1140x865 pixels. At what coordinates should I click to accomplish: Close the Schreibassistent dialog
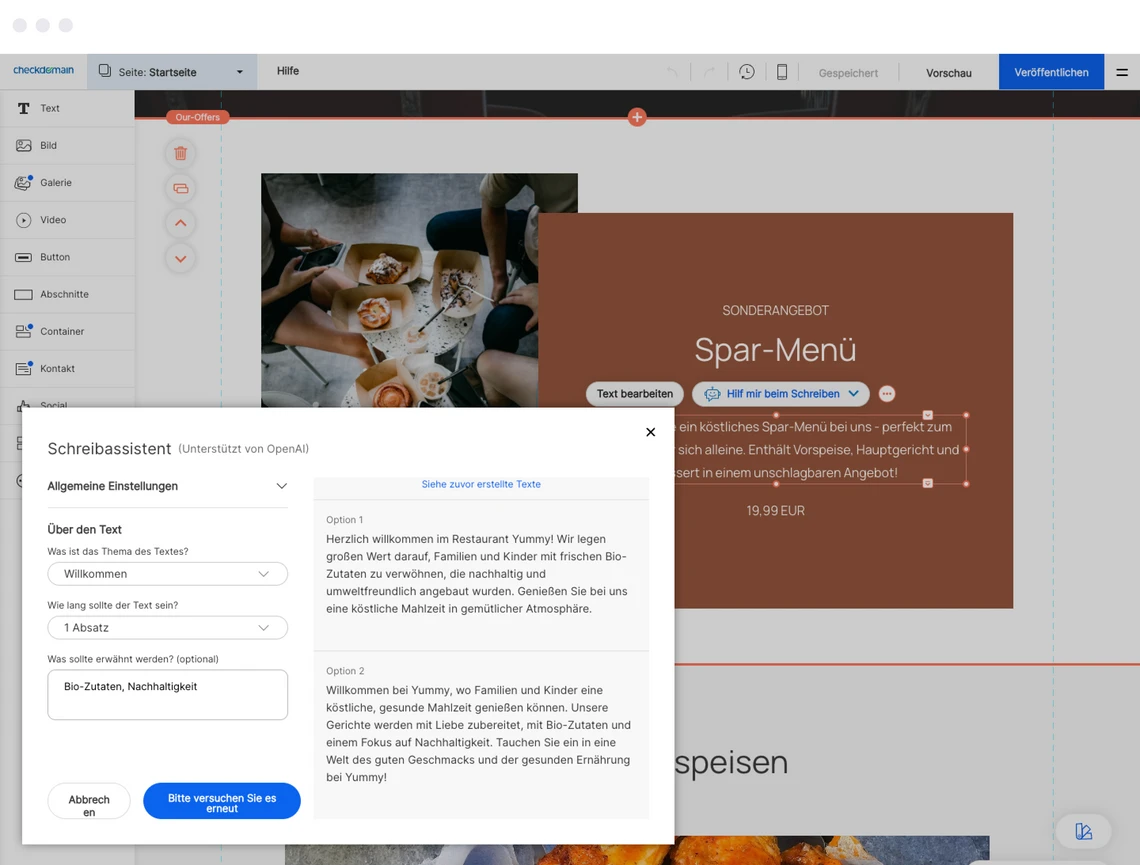[650, 432]
